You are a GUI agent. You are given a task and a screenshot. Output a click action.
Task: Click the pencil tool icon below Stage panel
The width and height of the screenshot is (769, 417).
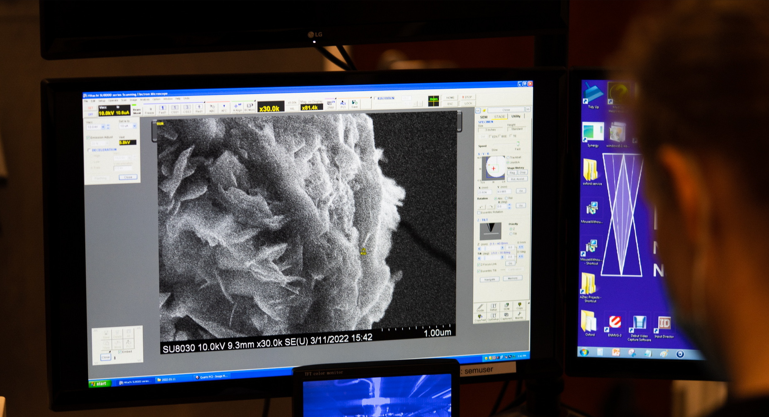[482, 306]
